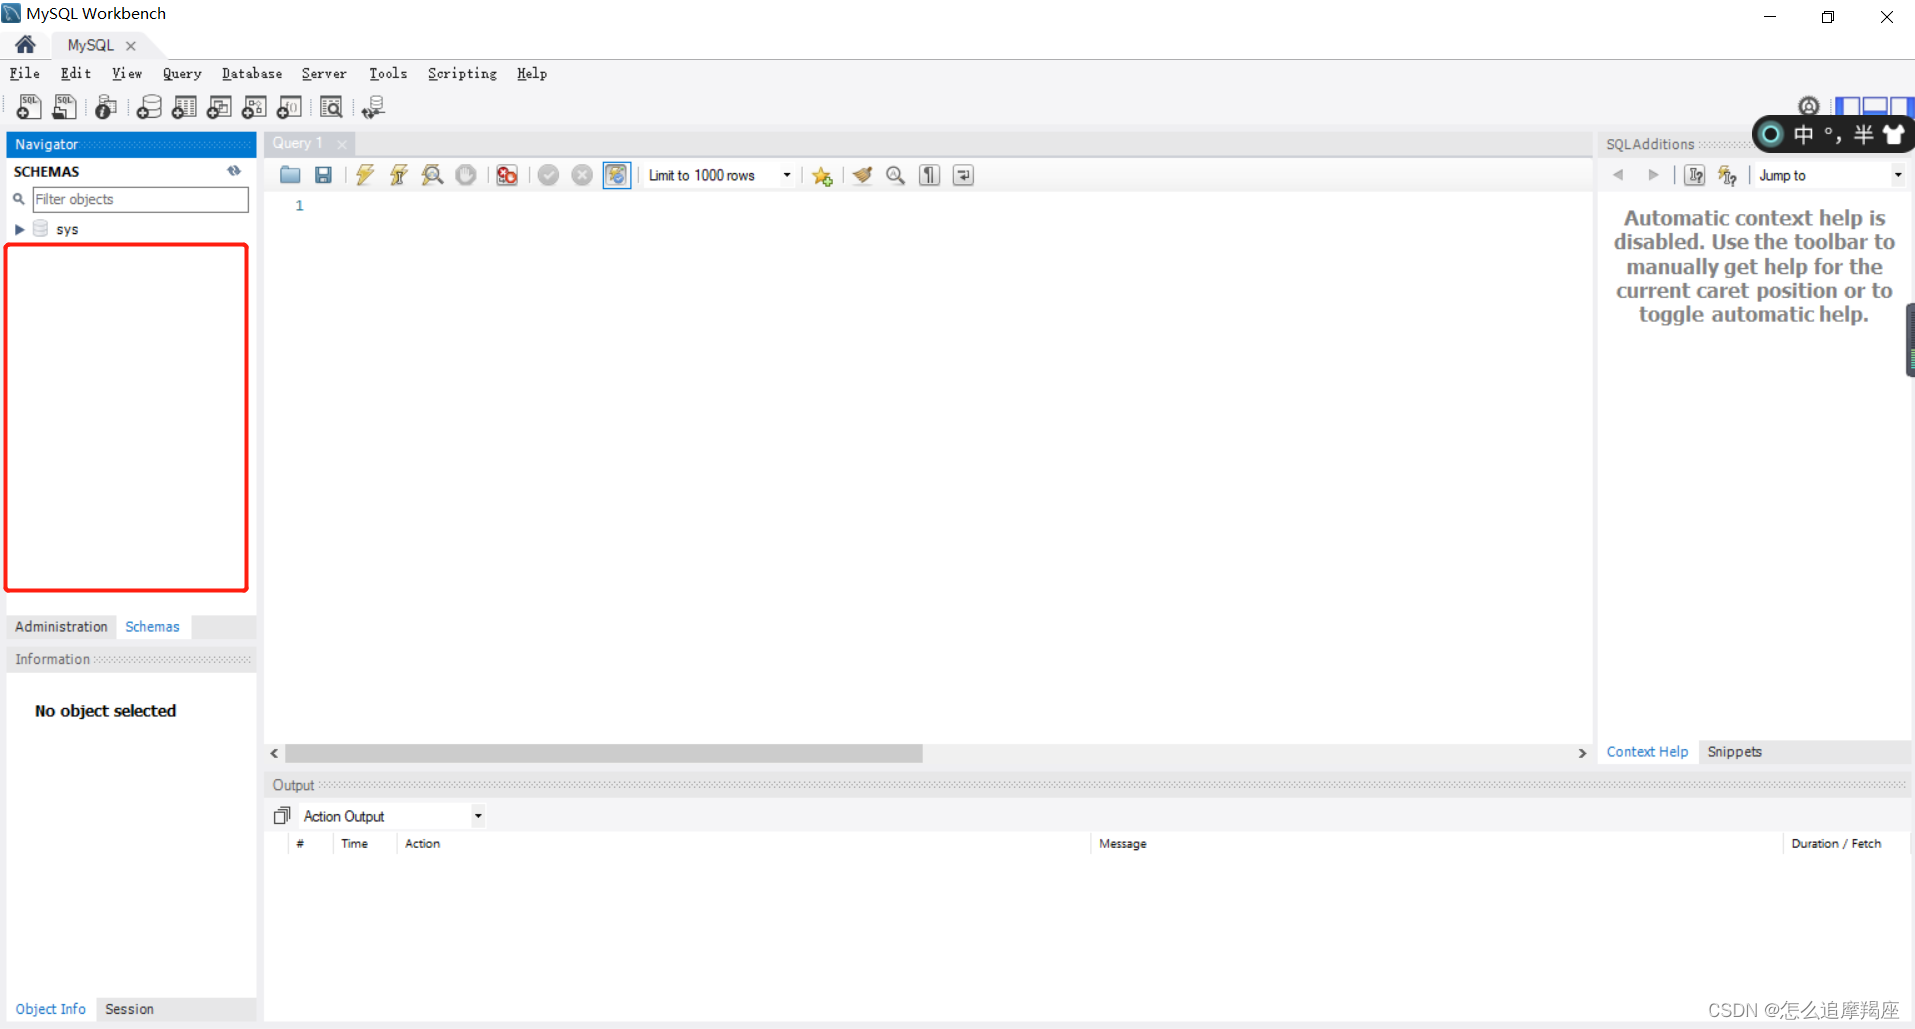Open a SQL script file in new tab
The height and width of the screenshot is (1029, 1915).
tap(64, 107)
